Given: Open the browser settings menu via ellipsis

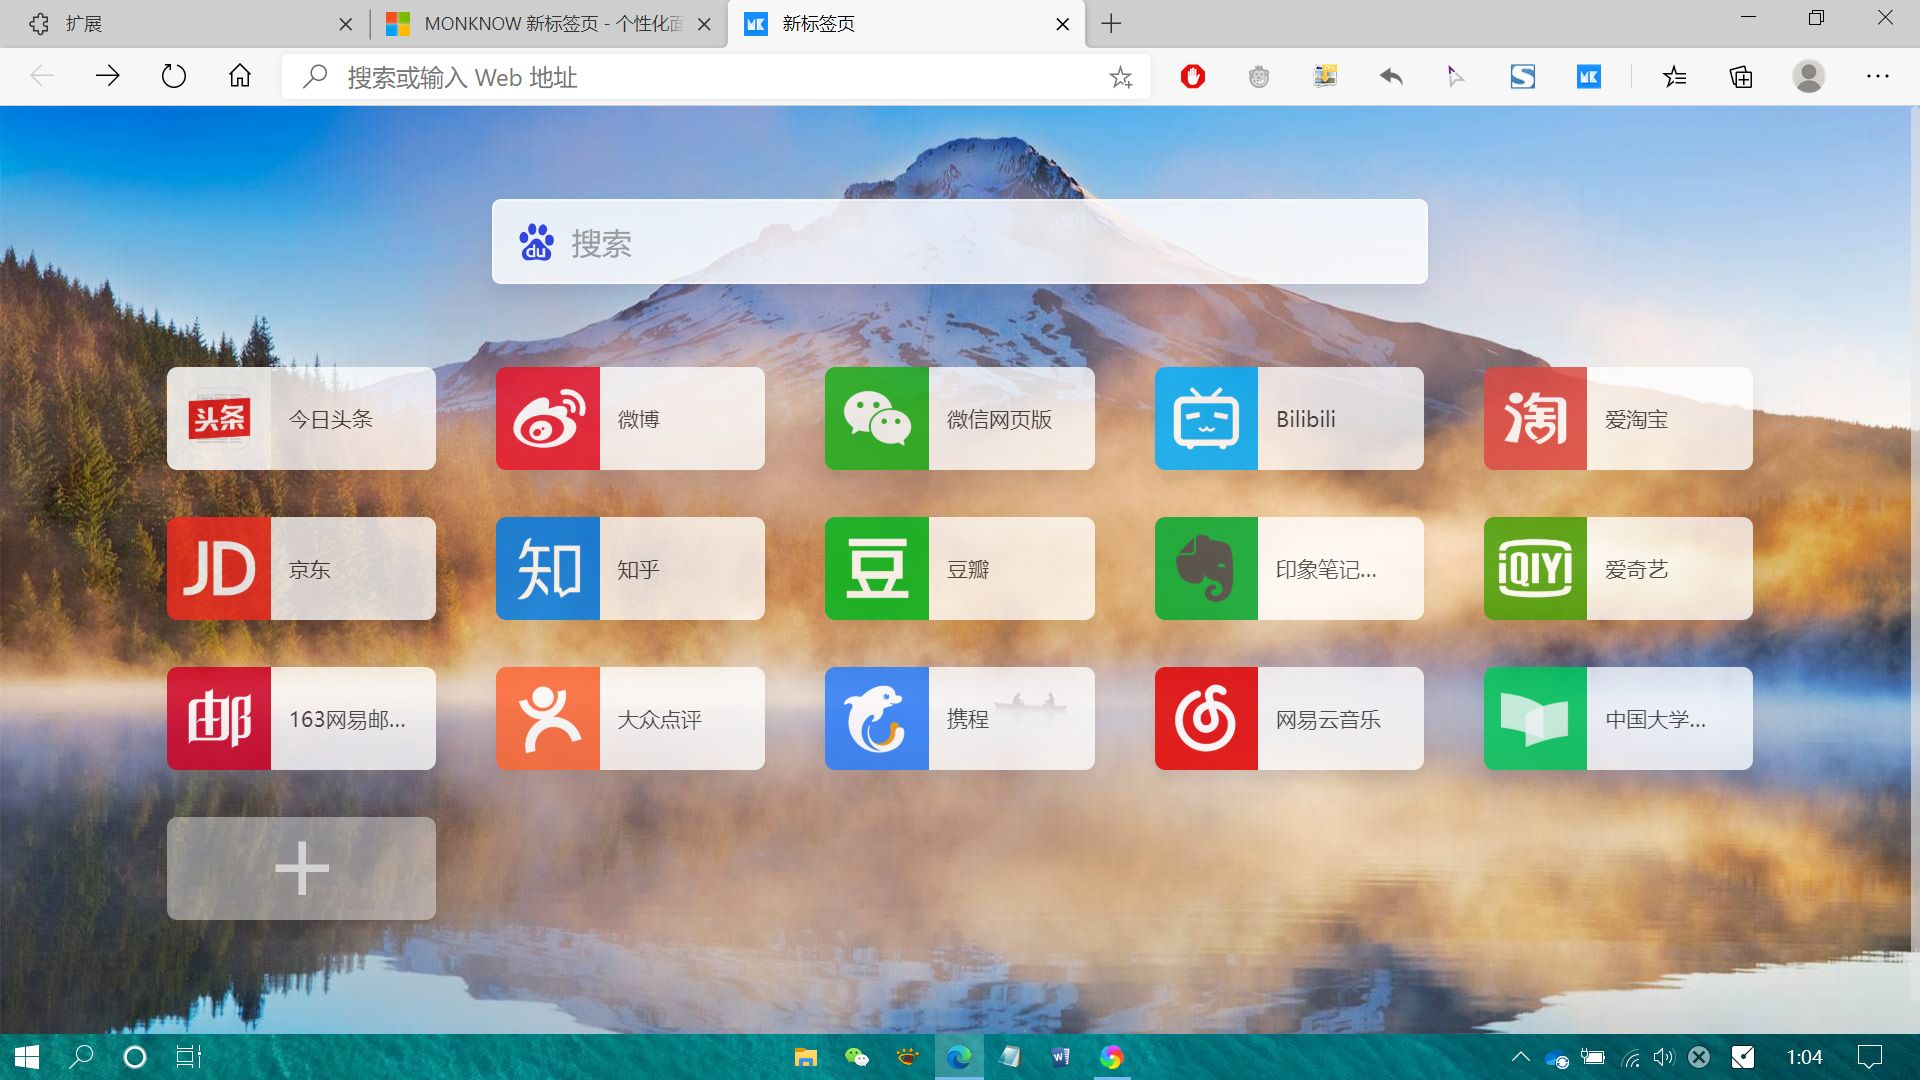Looking at the screenshot, I should 1878,76.
